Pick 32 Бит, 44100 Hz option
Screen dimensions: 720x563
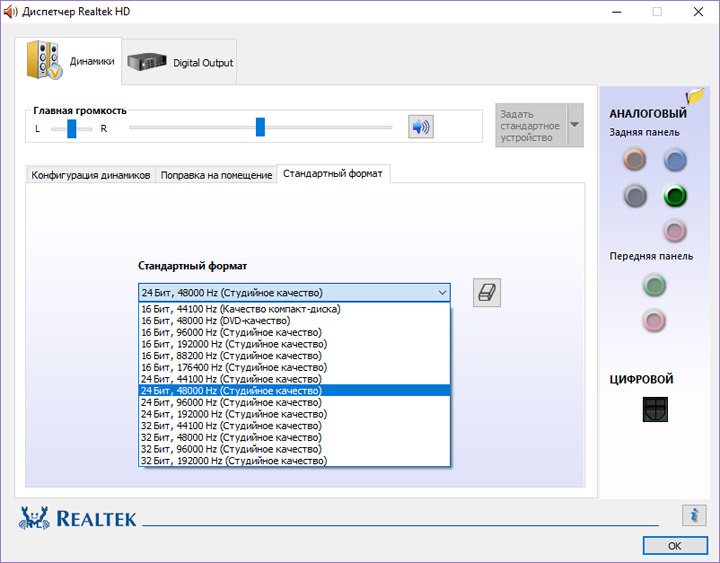click(294, 426)
